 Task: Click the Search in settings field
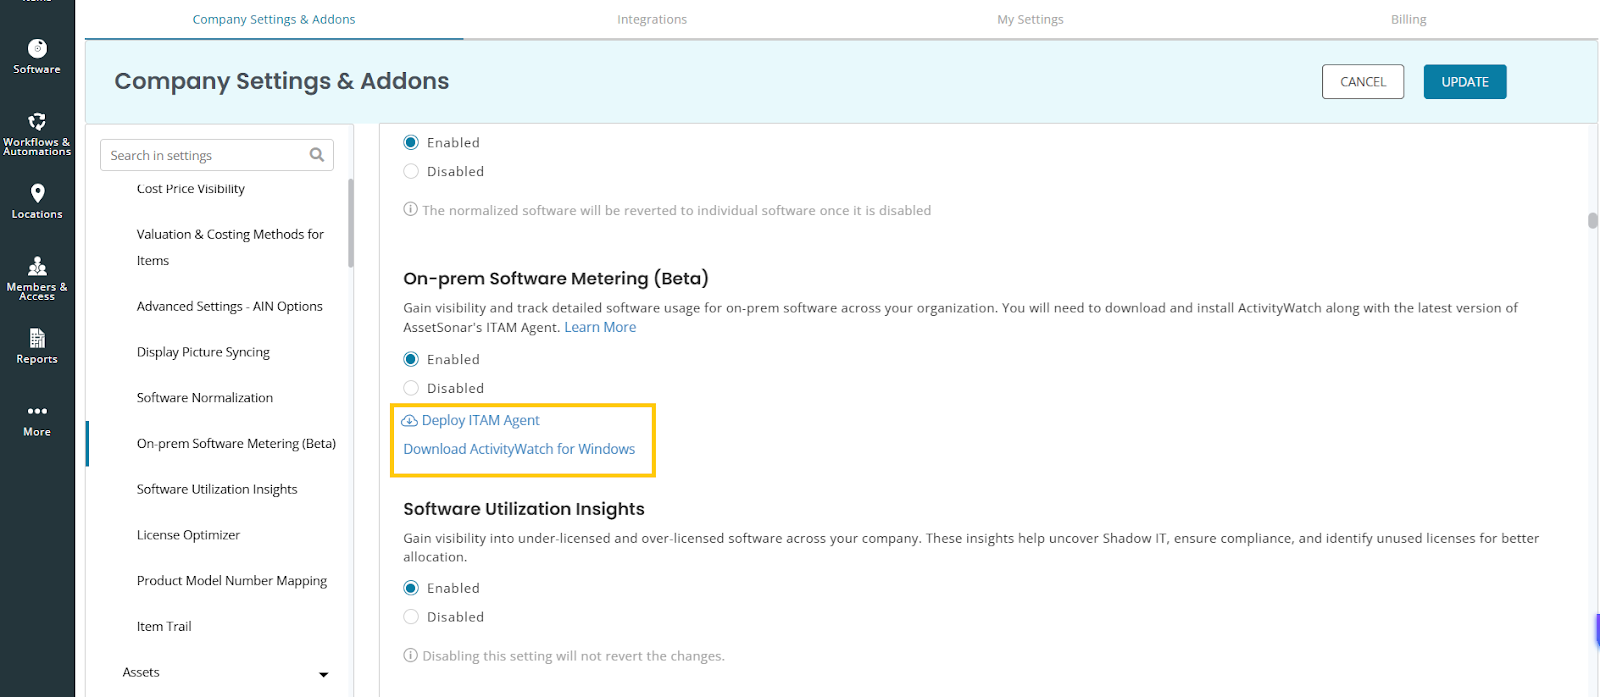pos(205,155)
